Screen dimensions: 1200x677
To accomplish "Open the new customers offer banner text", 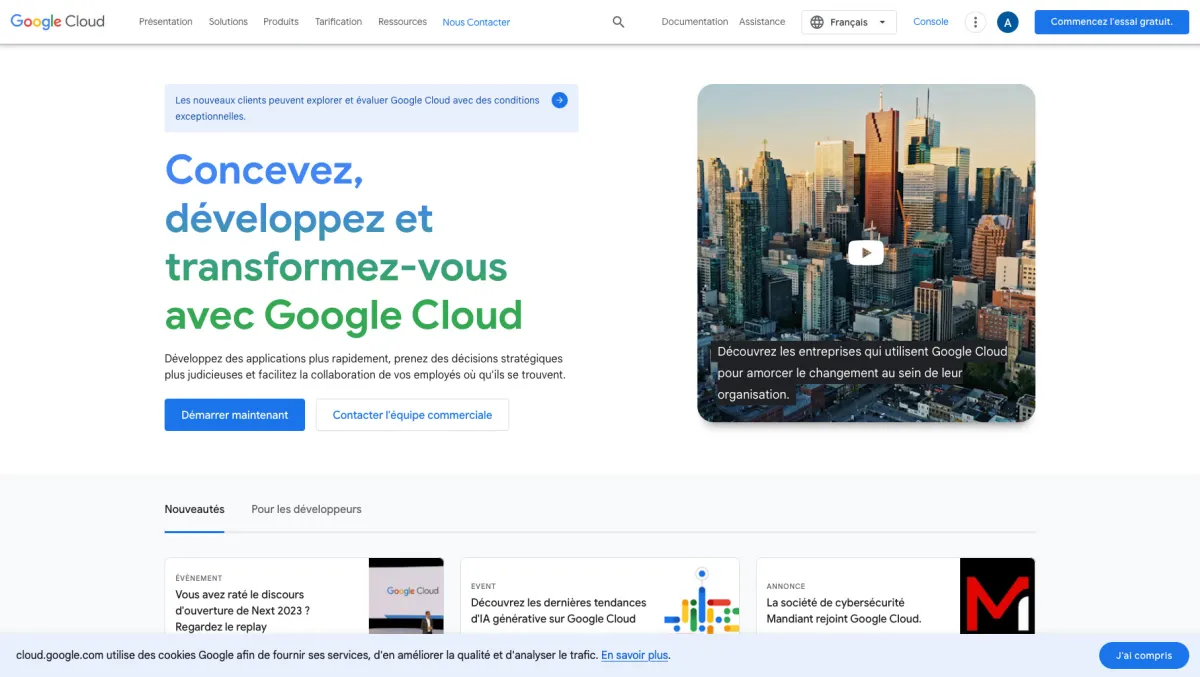I will tap(357, 108).
